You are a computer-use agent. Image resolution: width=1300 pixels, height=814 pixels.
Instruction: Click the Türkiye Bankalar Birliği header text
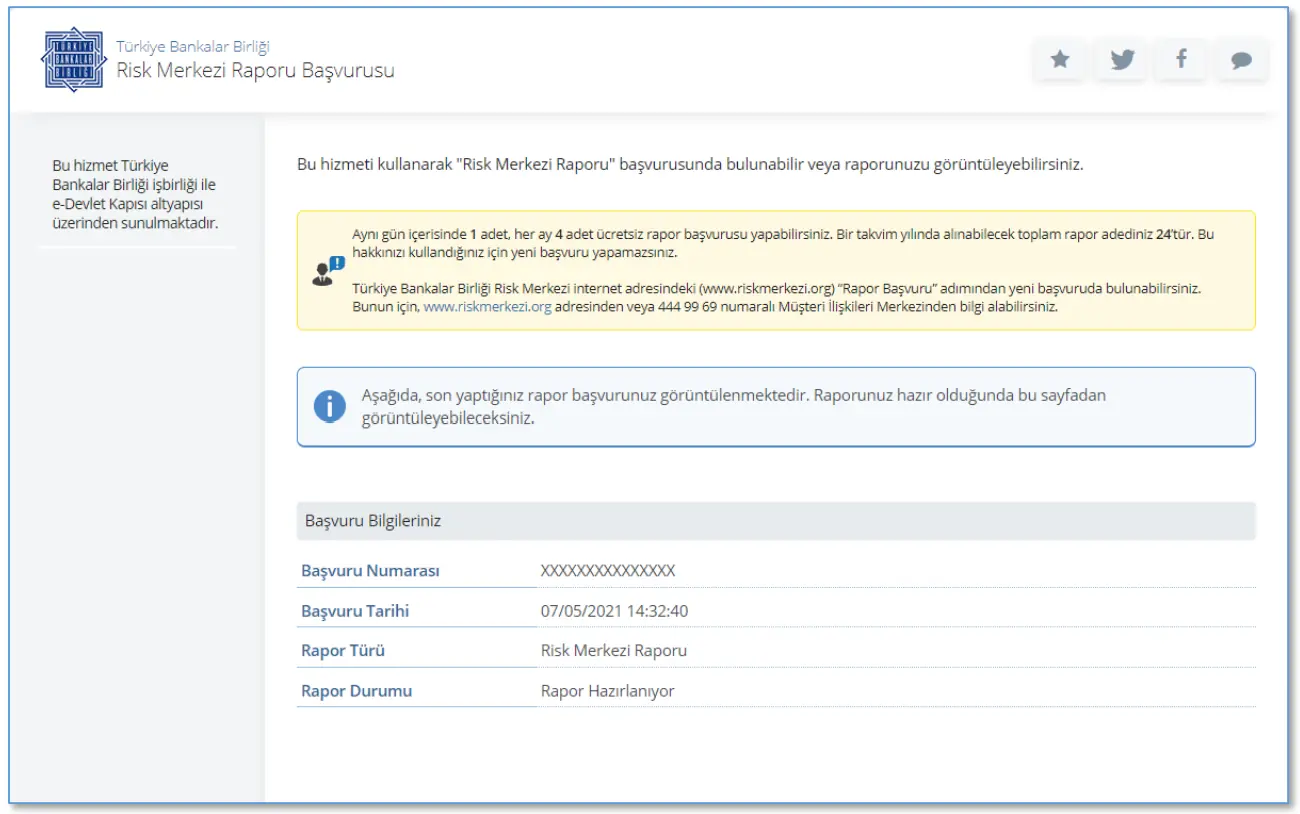(x=193, y=46)
